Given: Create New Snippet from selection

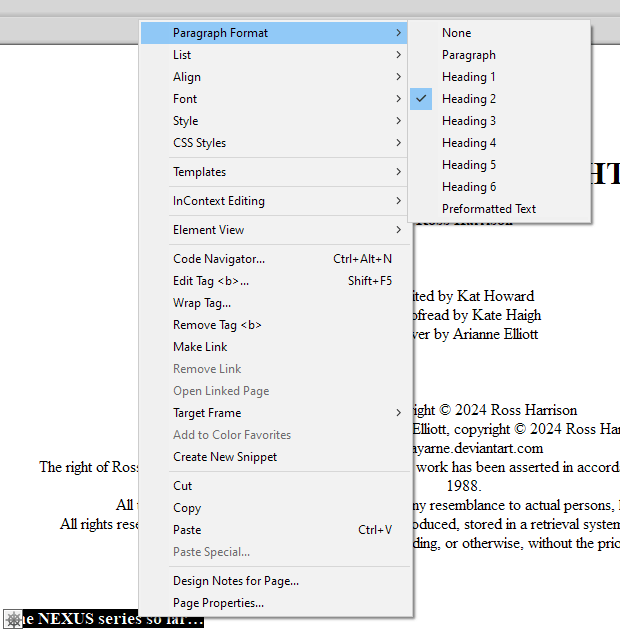Looking at the screenshot, I should coord(225,457).
